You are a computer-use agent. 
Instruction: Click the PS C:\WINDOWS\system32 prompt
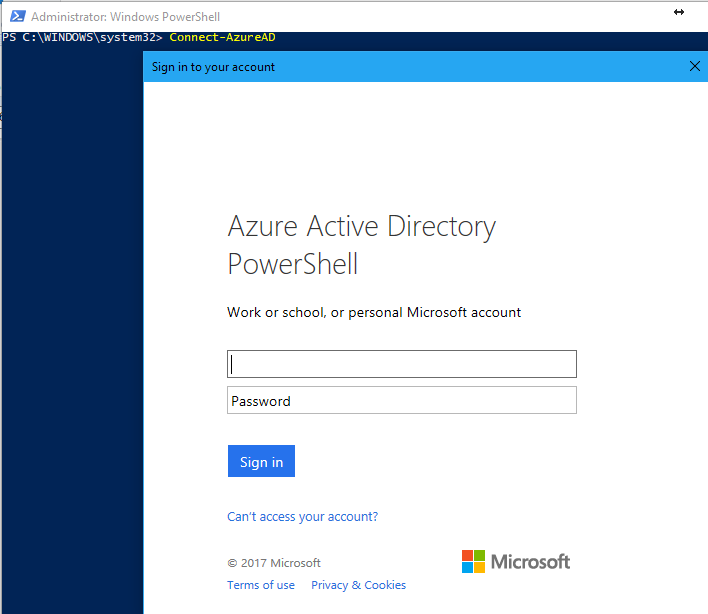82,38
